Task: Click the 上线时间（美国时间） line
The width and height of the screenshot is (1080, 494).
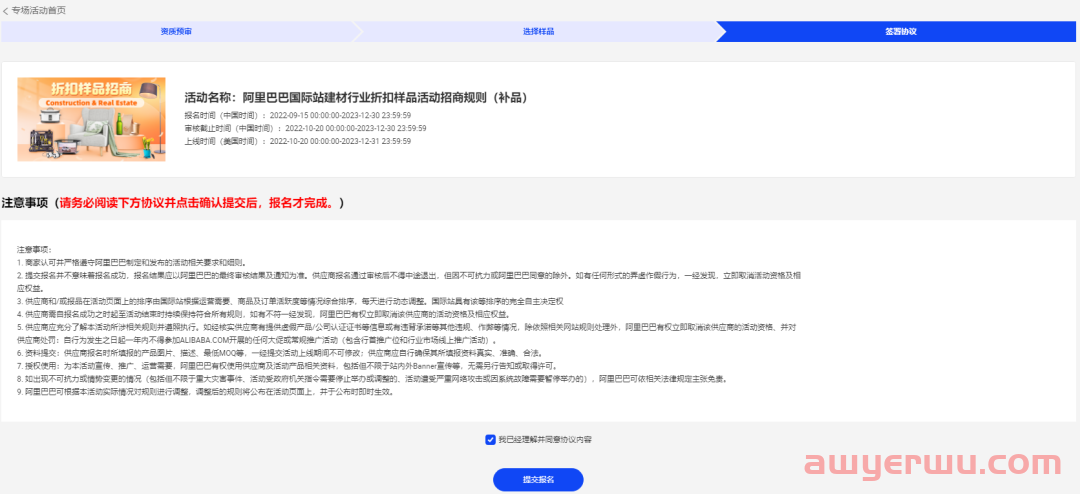Action: pos(298,141)
